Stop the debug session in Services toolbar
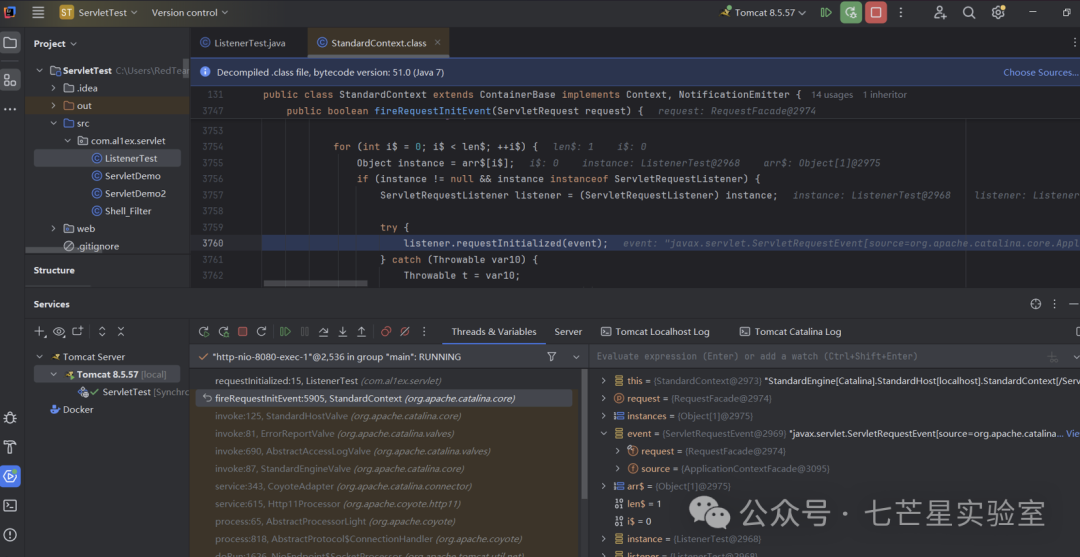Image resolution: width=1080 pixels, height=557 pixels. (x=242, y=331)
